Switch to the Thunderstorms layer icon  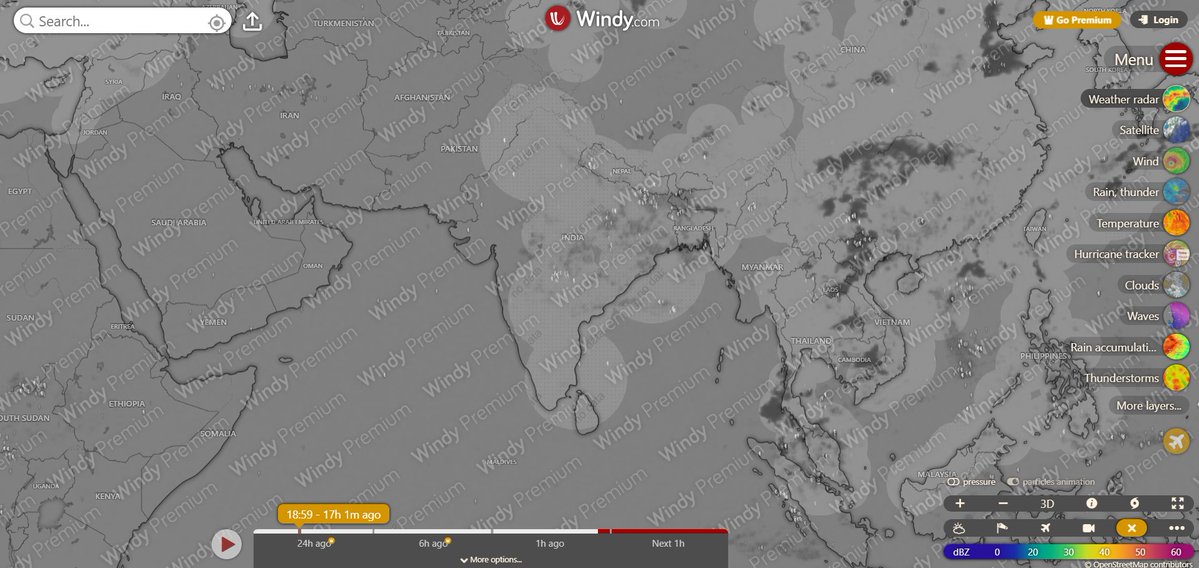[1176, 378]
